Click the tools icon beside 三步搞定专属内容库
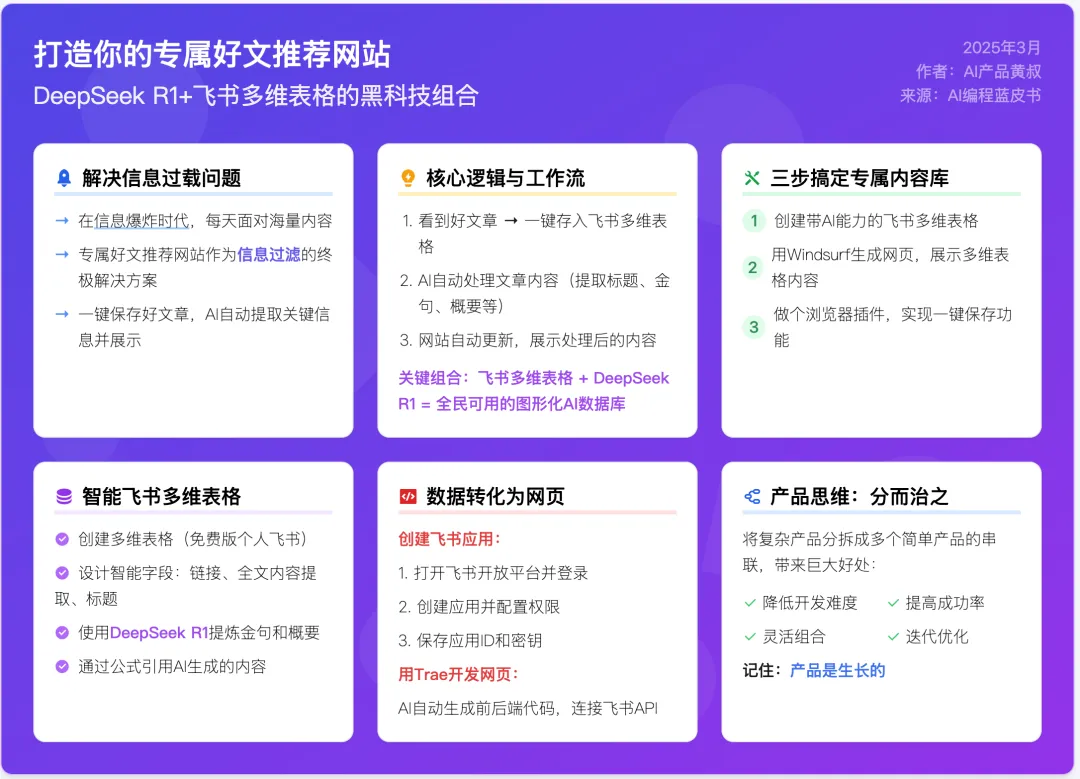Viewport: 1080px width, 779px height. (752, 178)
